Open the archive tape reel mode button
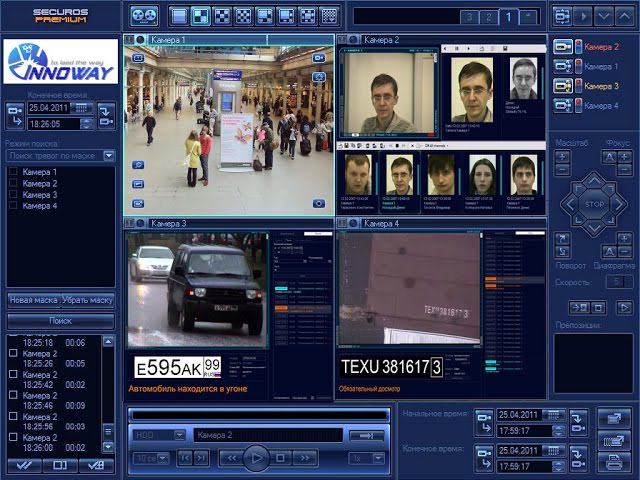The width and height of the screenshot is (640, 480). pos(144,16)
